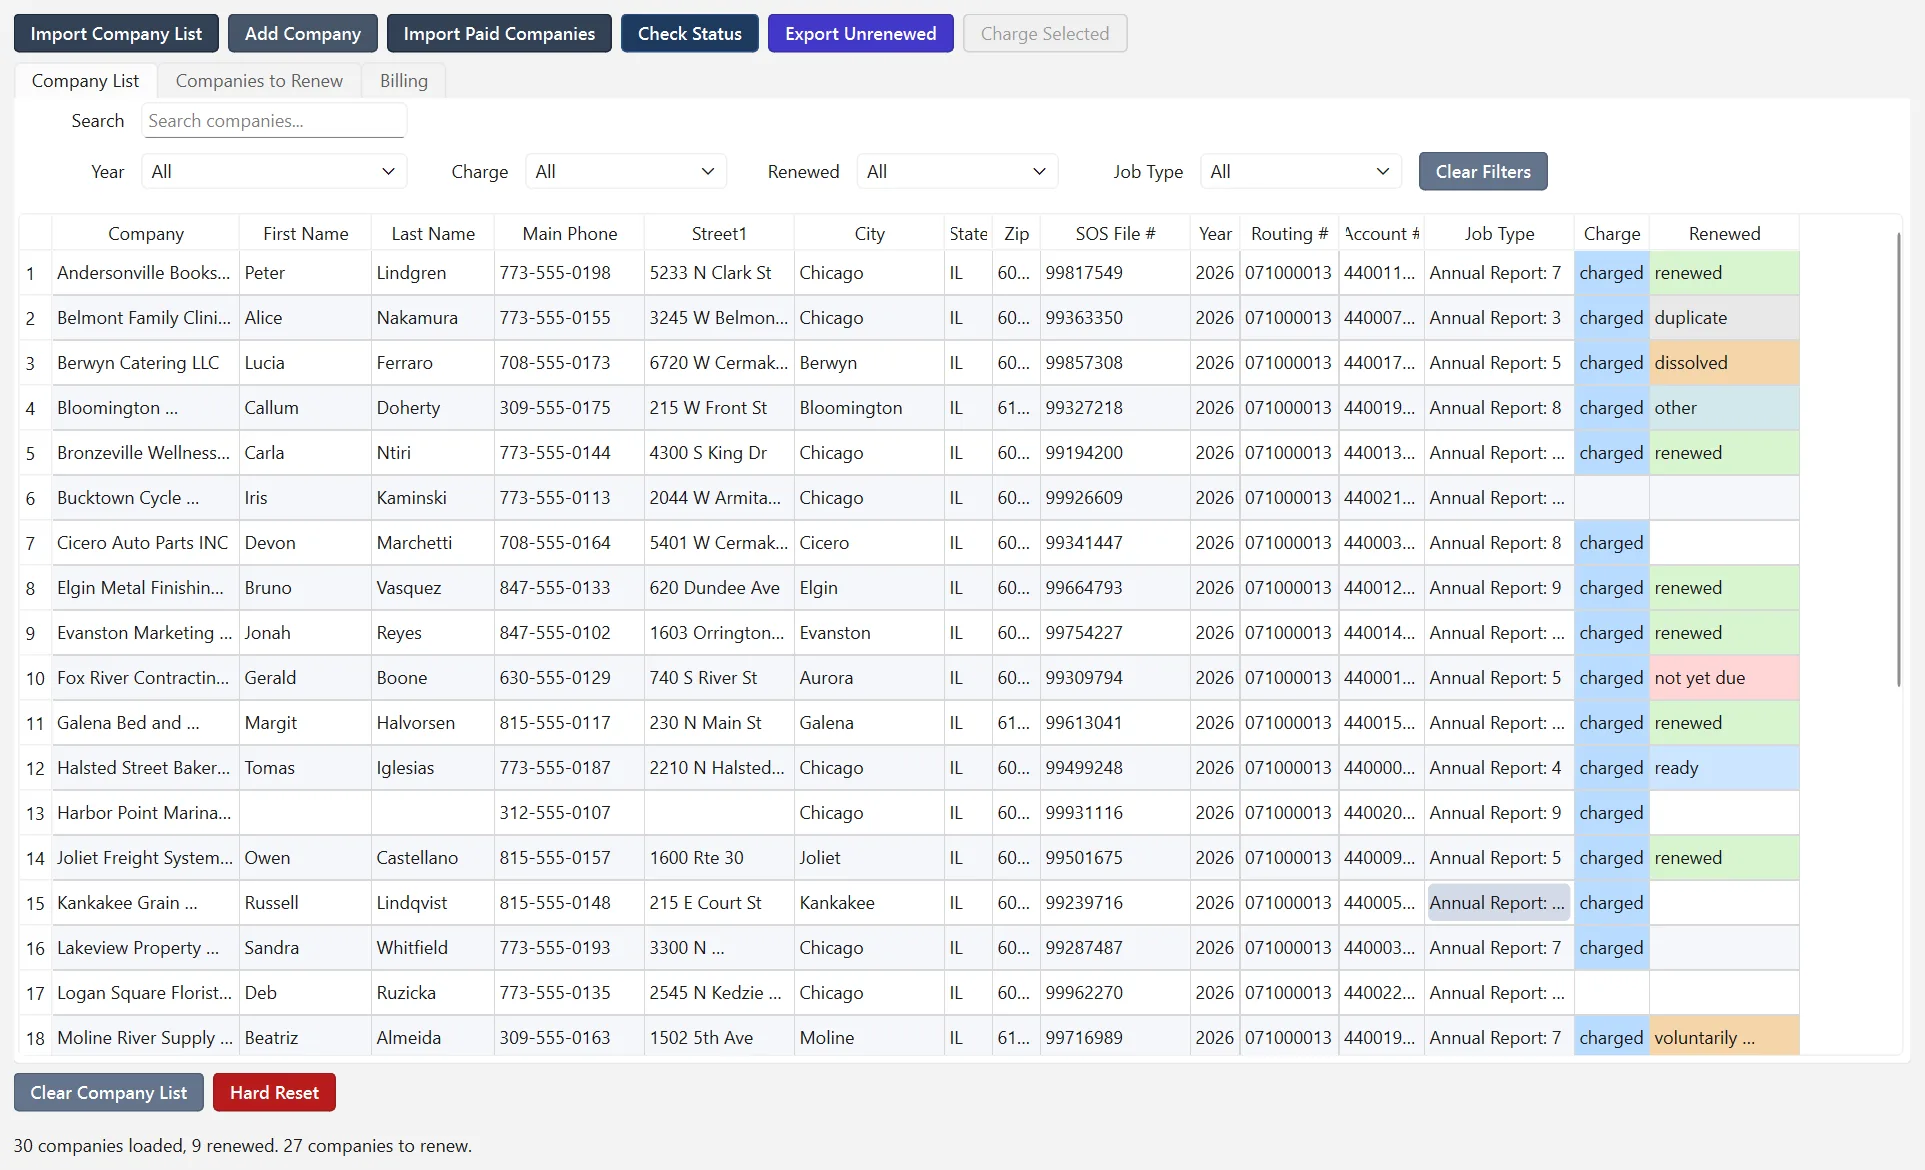
Task: Click the 'not yet due' status cell
Action: [x=1724, y=678]
